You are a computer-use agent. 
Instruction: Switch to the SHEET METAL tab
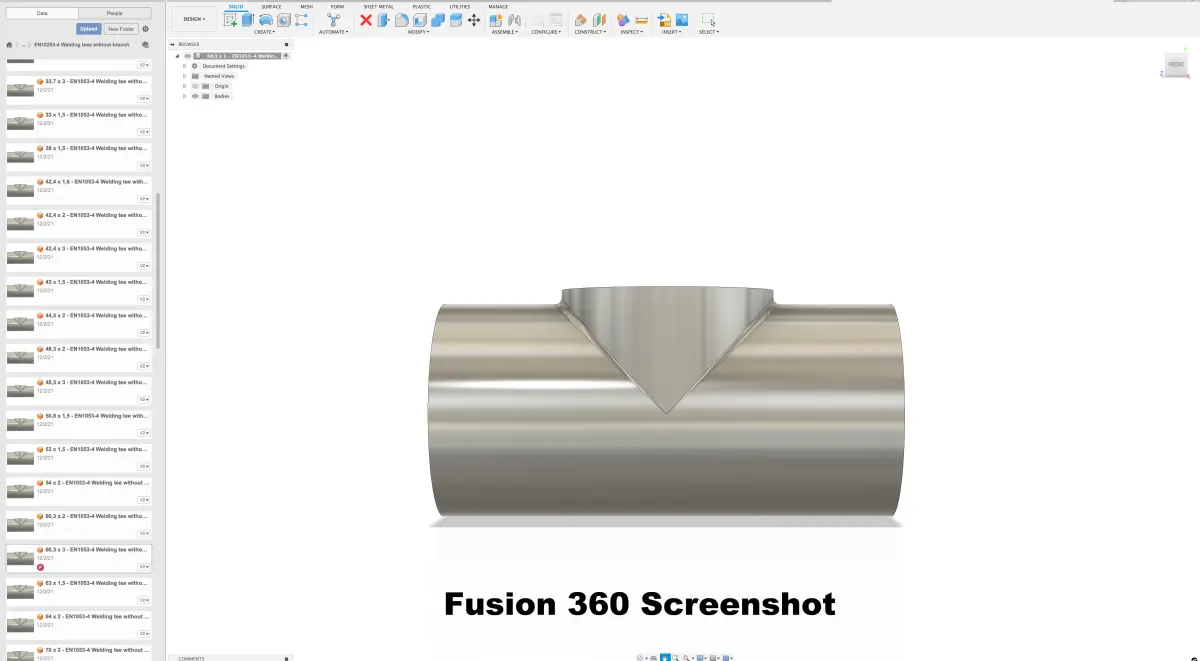tap(378, 7)
